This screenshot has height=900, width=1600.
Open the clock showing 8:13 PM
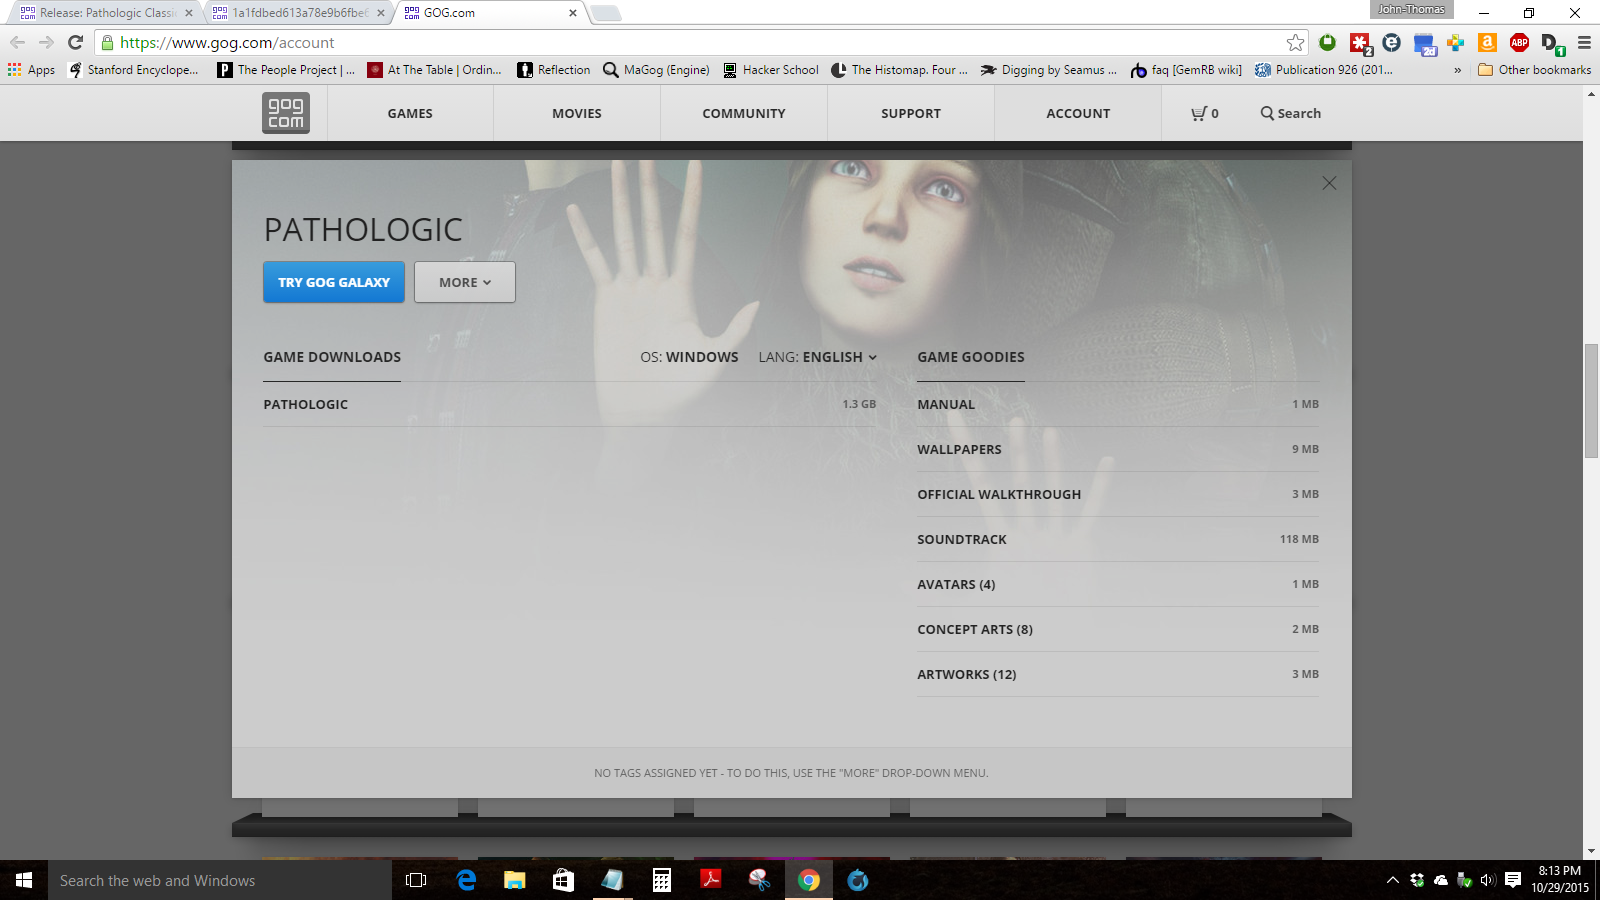point(1559,880)
